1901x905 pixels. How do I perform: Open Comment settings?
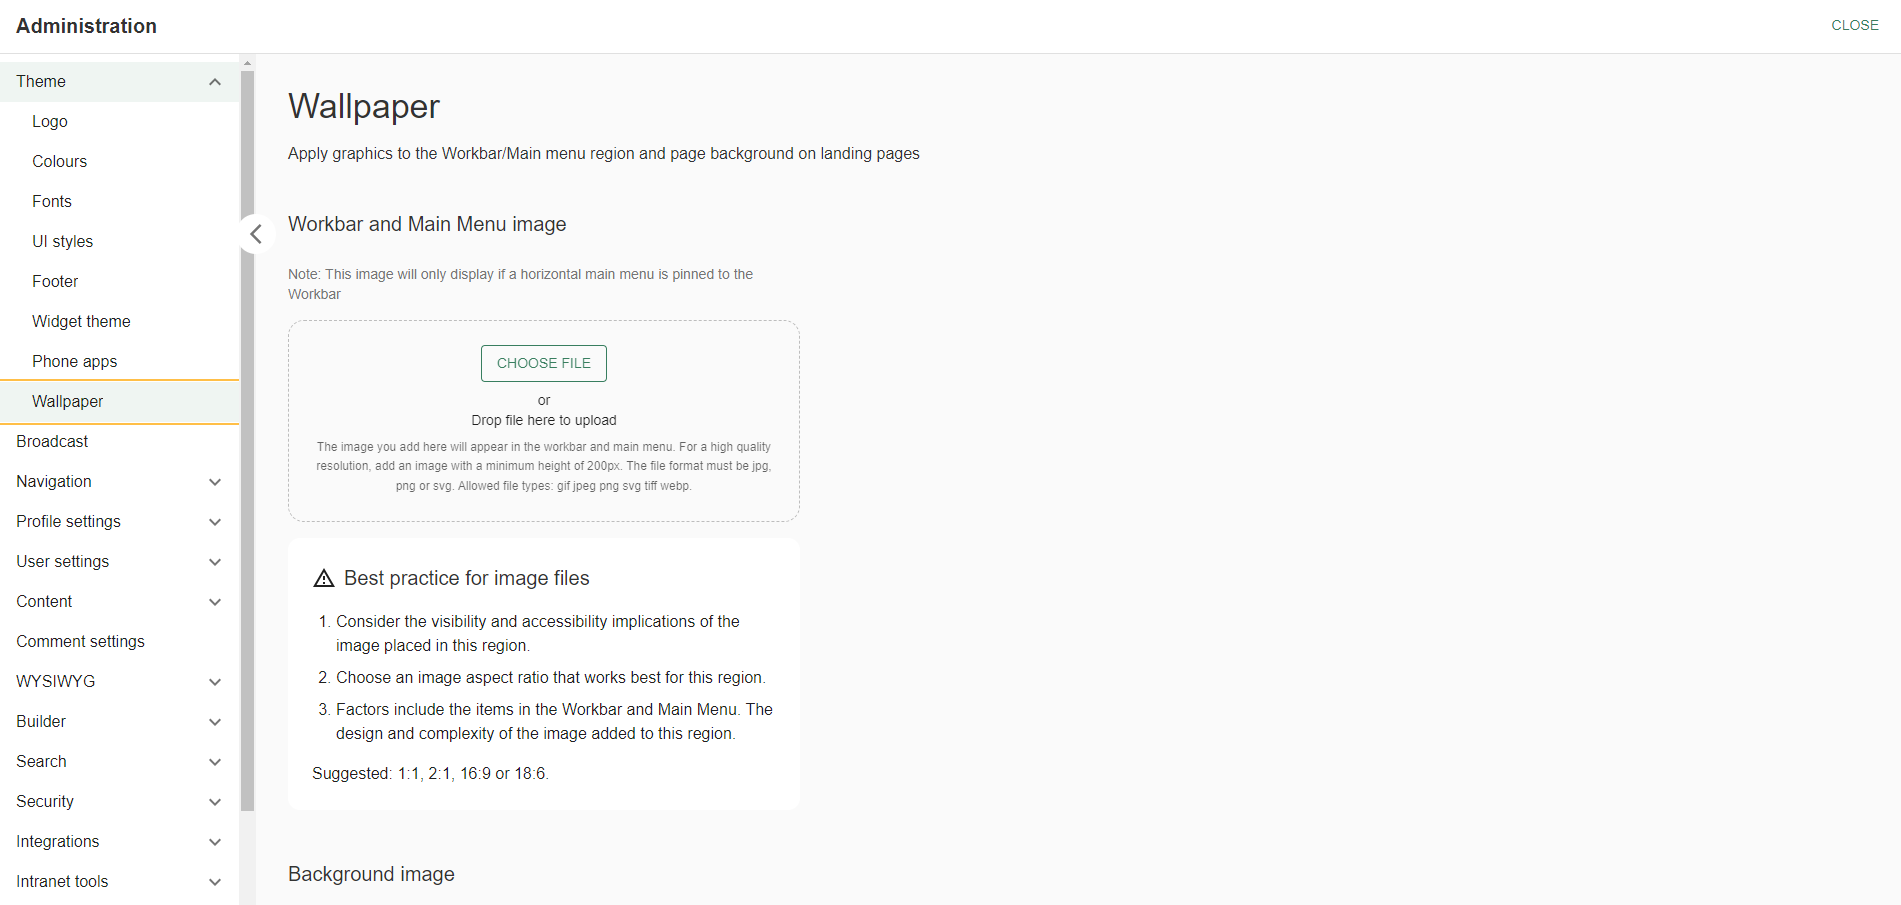(80, 641)
